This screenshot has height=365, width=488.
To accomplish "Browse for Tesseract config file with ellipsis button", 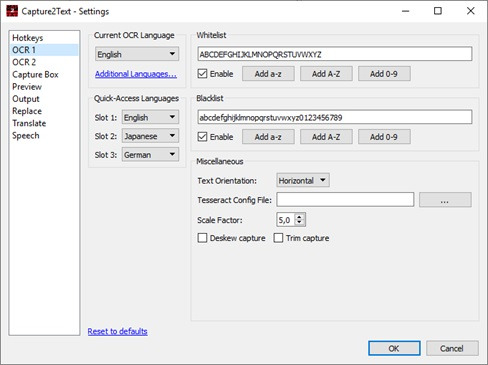I will point(445,200).
